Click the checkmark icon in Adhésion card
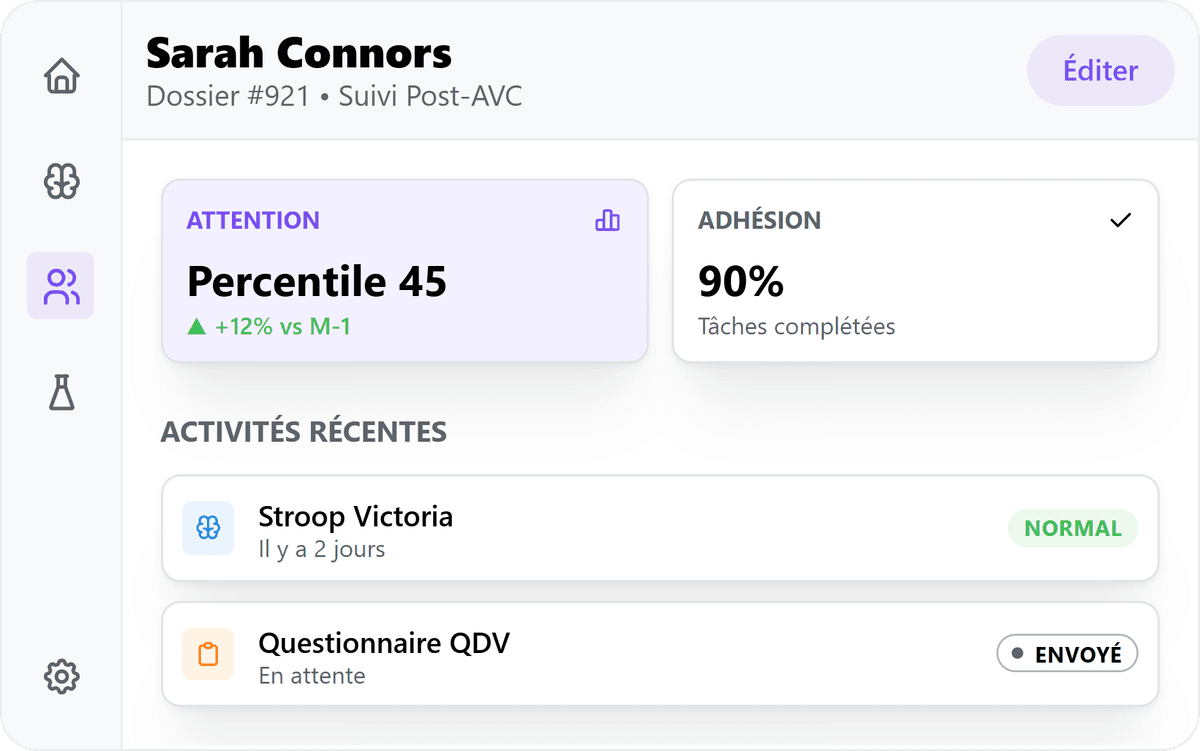 click(x=1121, y=220)
